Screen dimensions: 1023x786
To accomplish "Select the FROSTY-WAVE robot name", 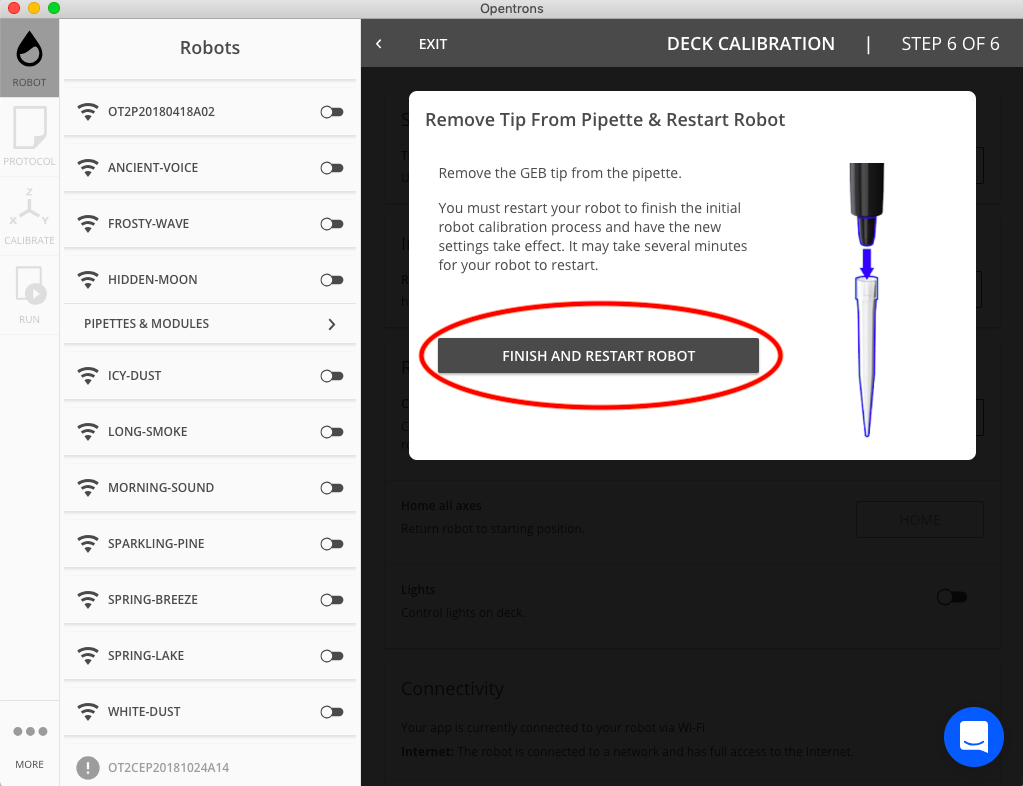I will pyautogui.click(x=149, y=224).
